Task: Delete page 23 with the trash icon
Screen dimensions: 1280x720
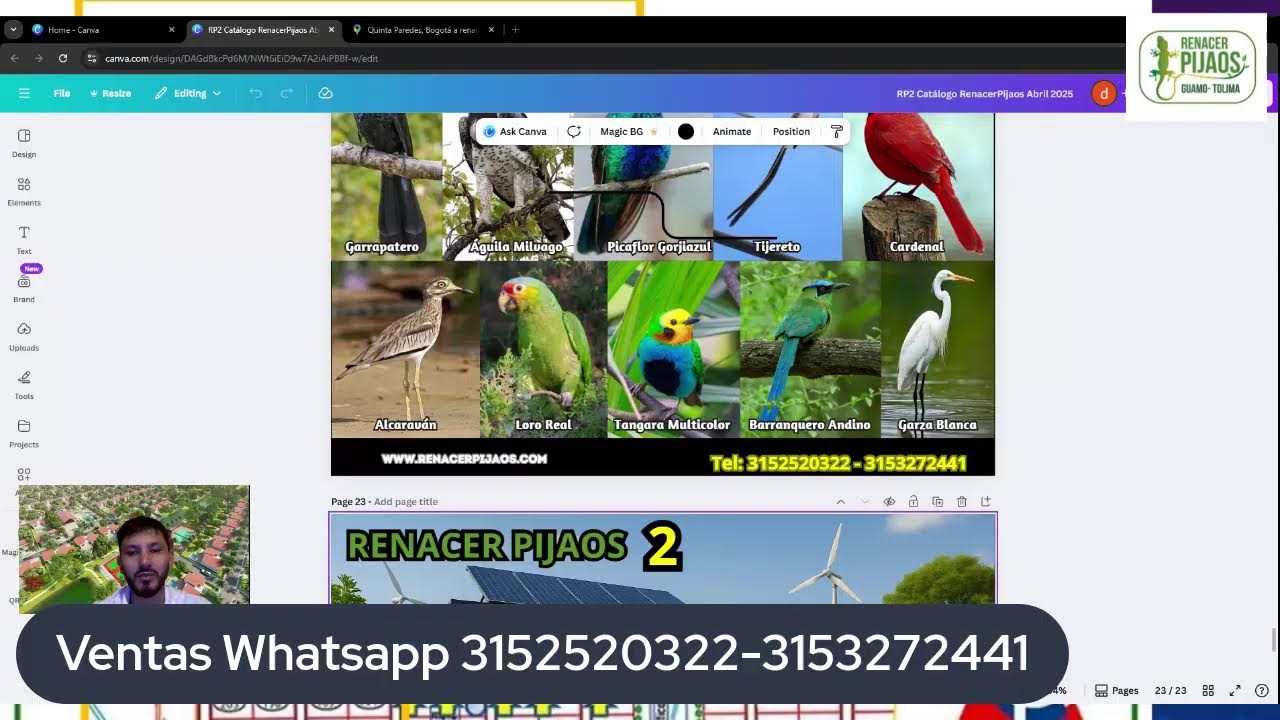Action: click(961, 502)
